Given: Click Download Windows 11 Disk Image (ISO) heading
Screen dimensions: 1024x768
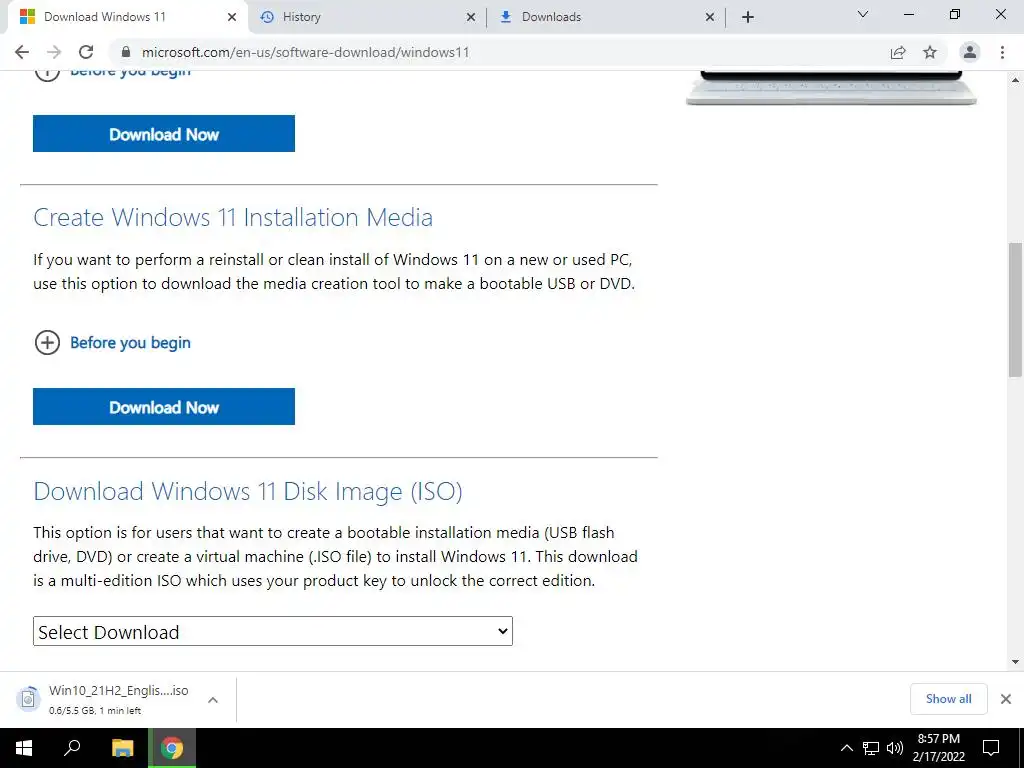Looking at the screenshot, I should pos(248,491).
